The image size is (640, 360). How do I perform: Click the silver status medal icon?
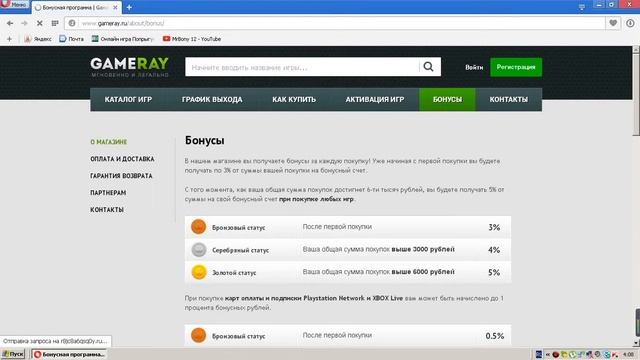[199, 249]
